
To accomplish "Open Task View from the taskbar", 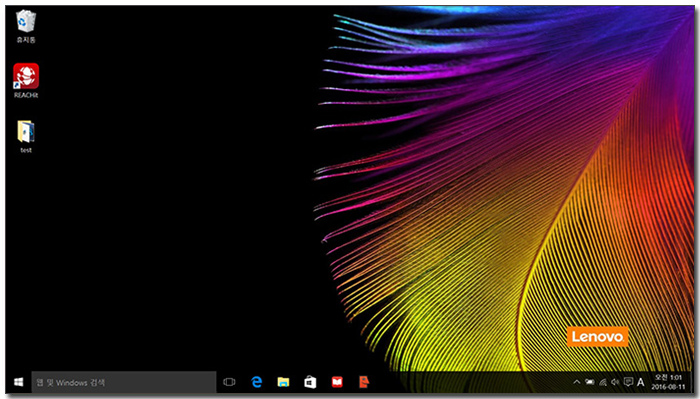I will [x=229, y=382].
